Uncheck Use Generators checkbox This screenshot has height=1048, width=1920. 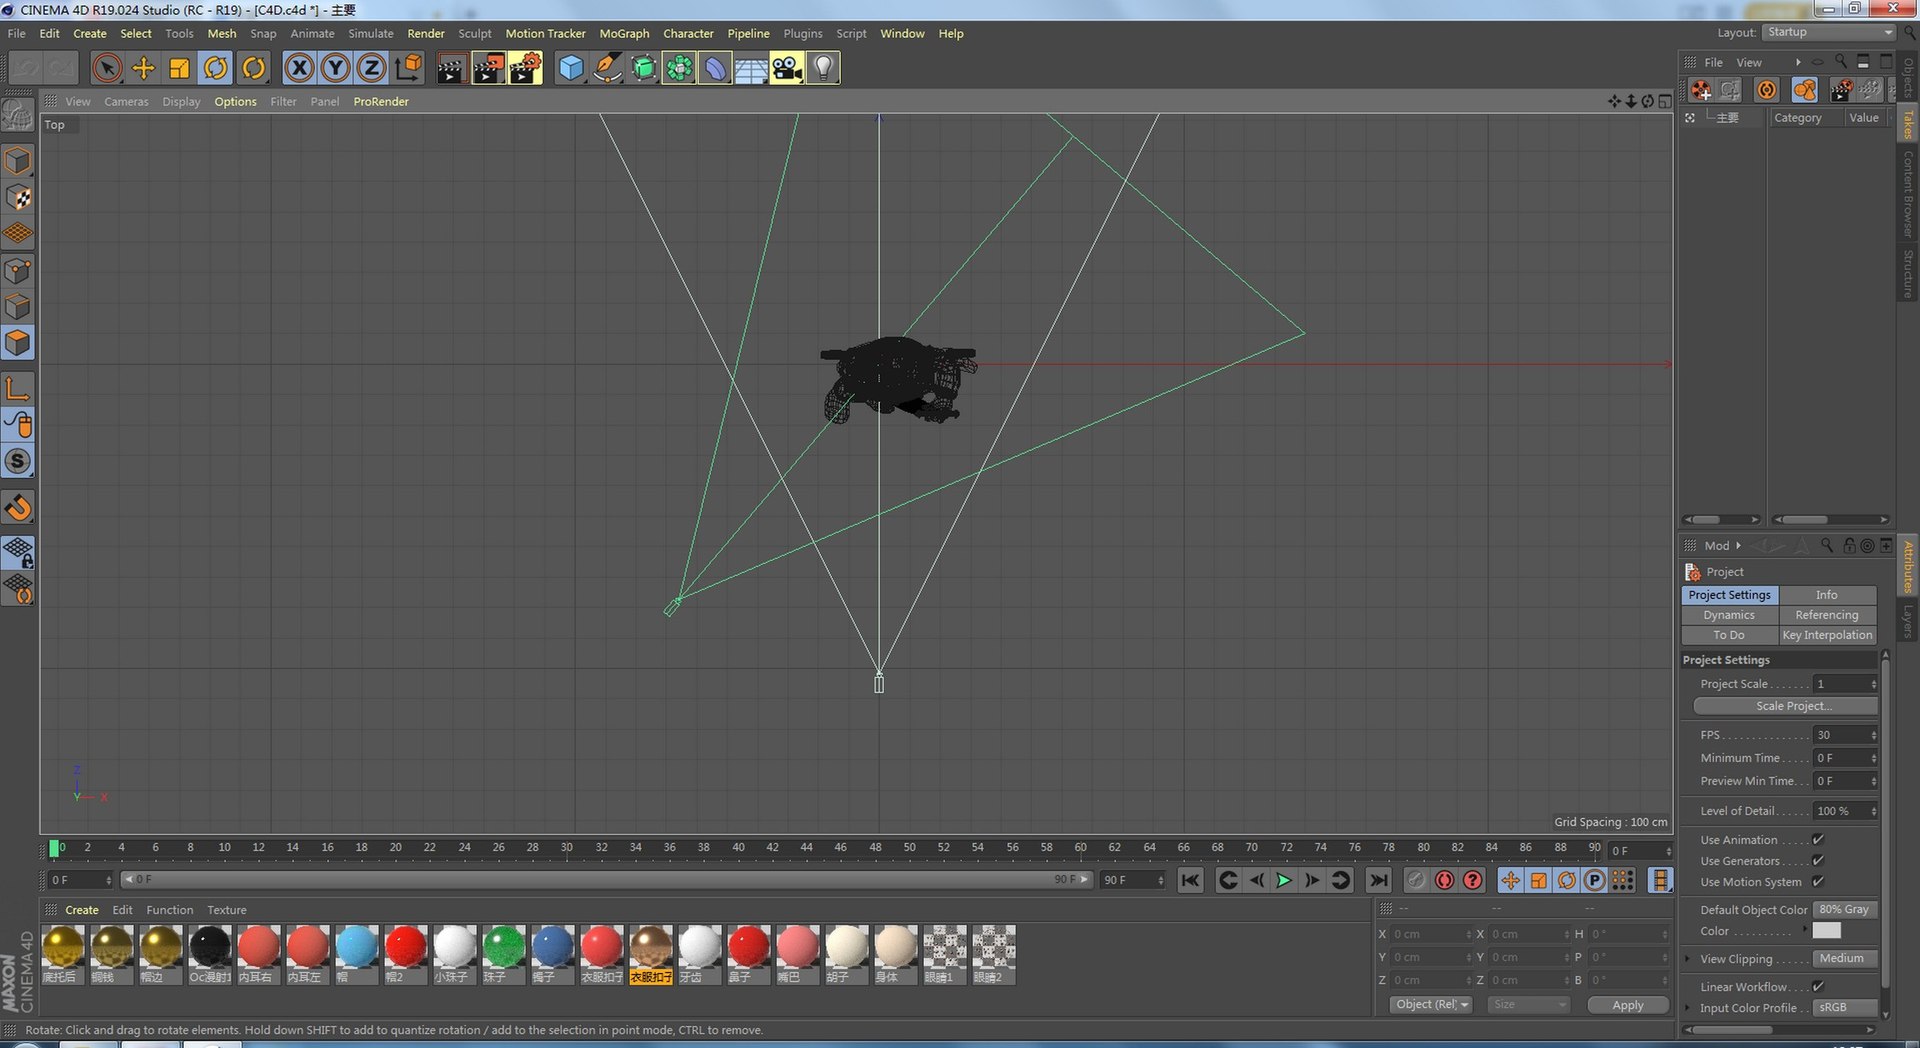coord(1818,861)
